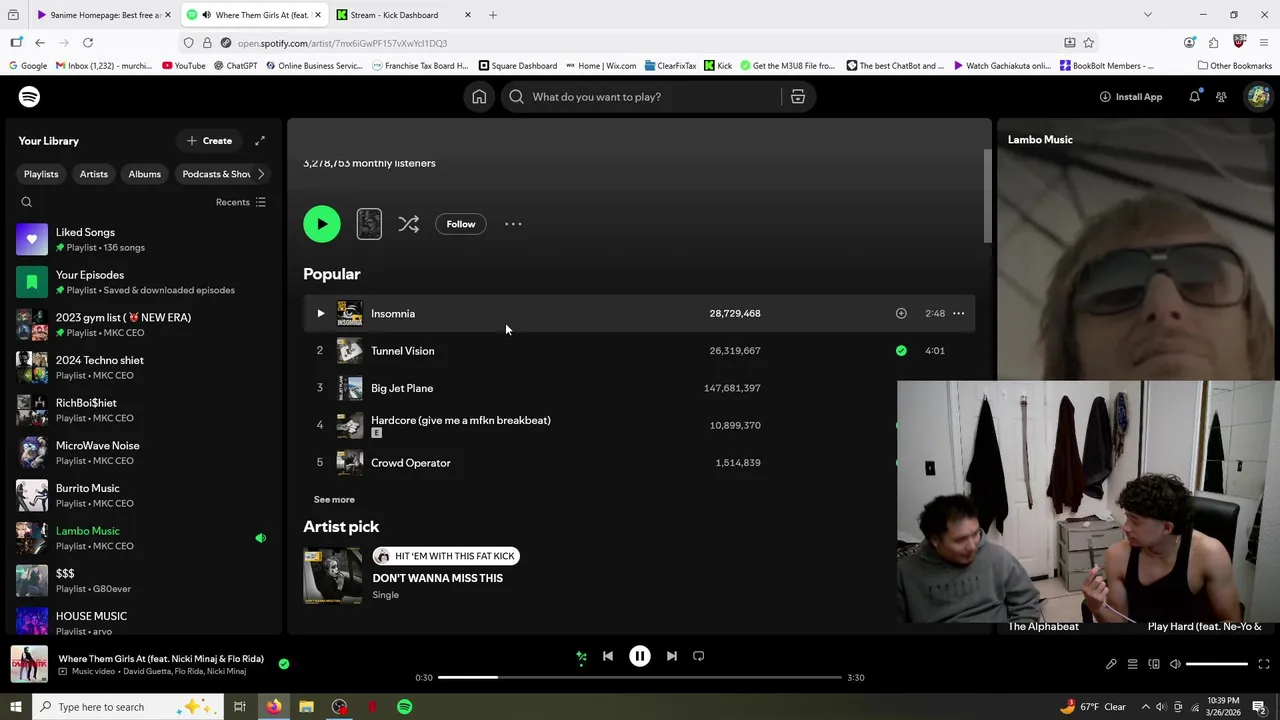Viewport: 1280px width, 720px height.
Task: Open the Recents sort dropdown
Action: coord(241,202)
